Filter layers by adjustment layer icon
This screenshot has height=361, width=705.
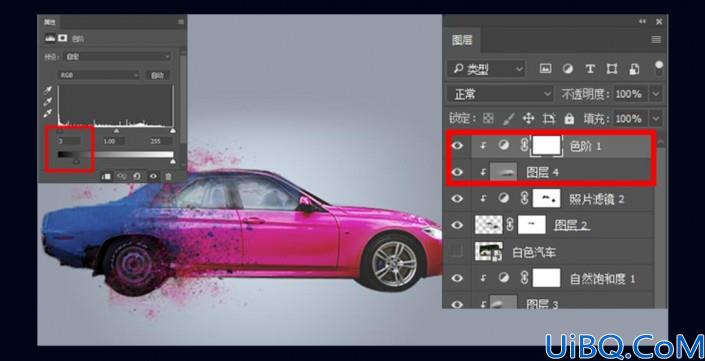tap(568, 69)
